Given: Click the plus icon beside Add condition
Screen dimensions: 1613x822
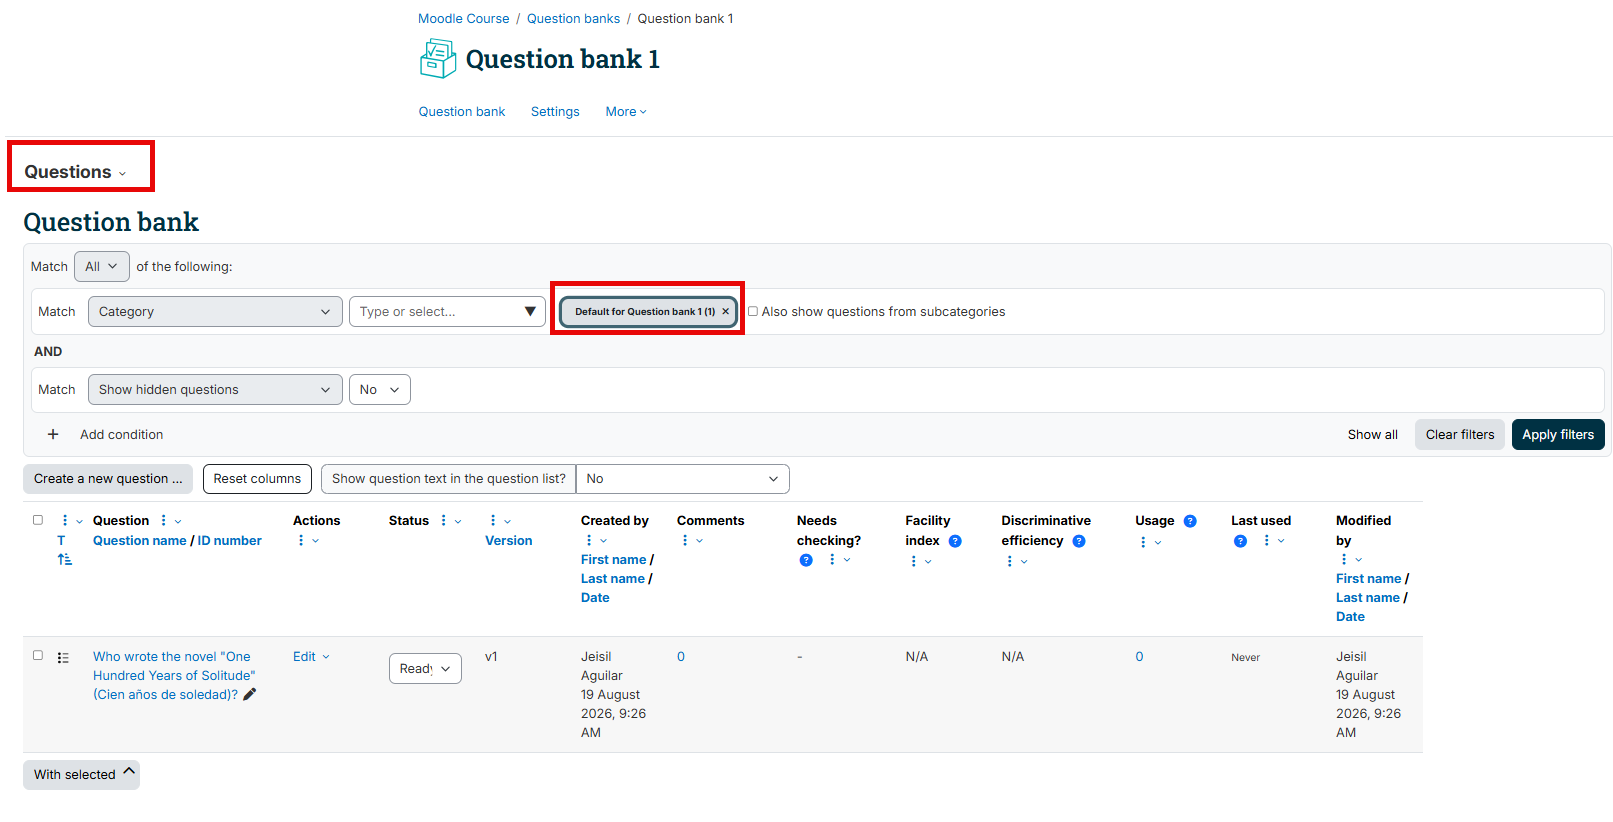Looking at the screenshot, I should coord(53,434).
